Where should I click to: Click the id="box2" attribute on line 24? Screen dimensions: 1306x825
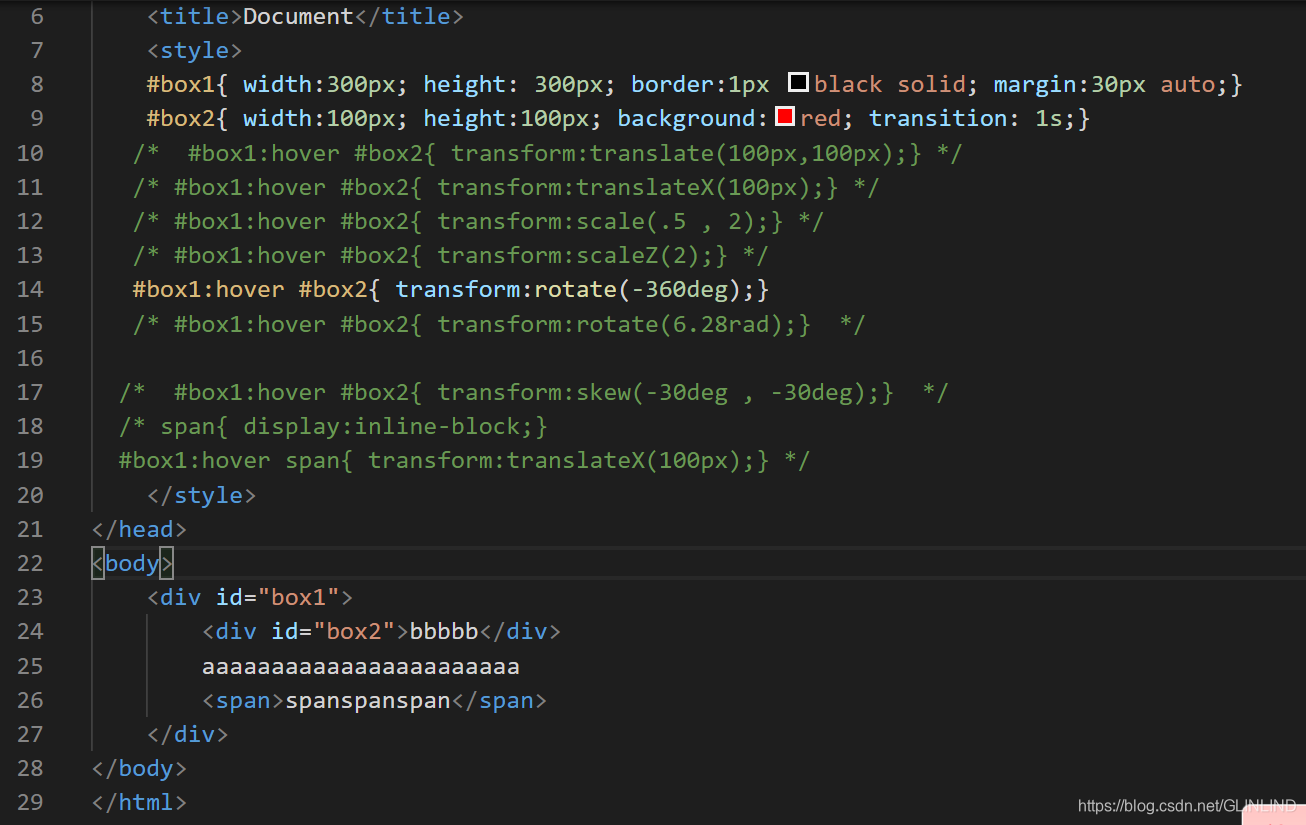333,631
